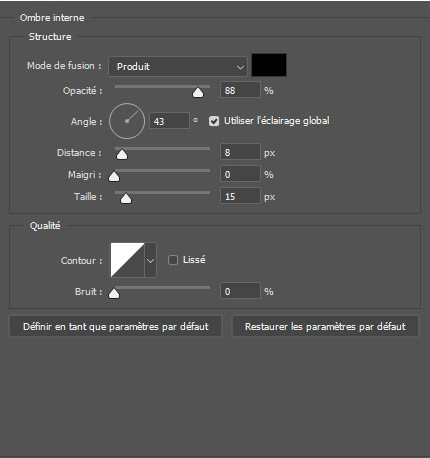Click the Opacité slider handle
430x458 pixels.
[198, 92]
